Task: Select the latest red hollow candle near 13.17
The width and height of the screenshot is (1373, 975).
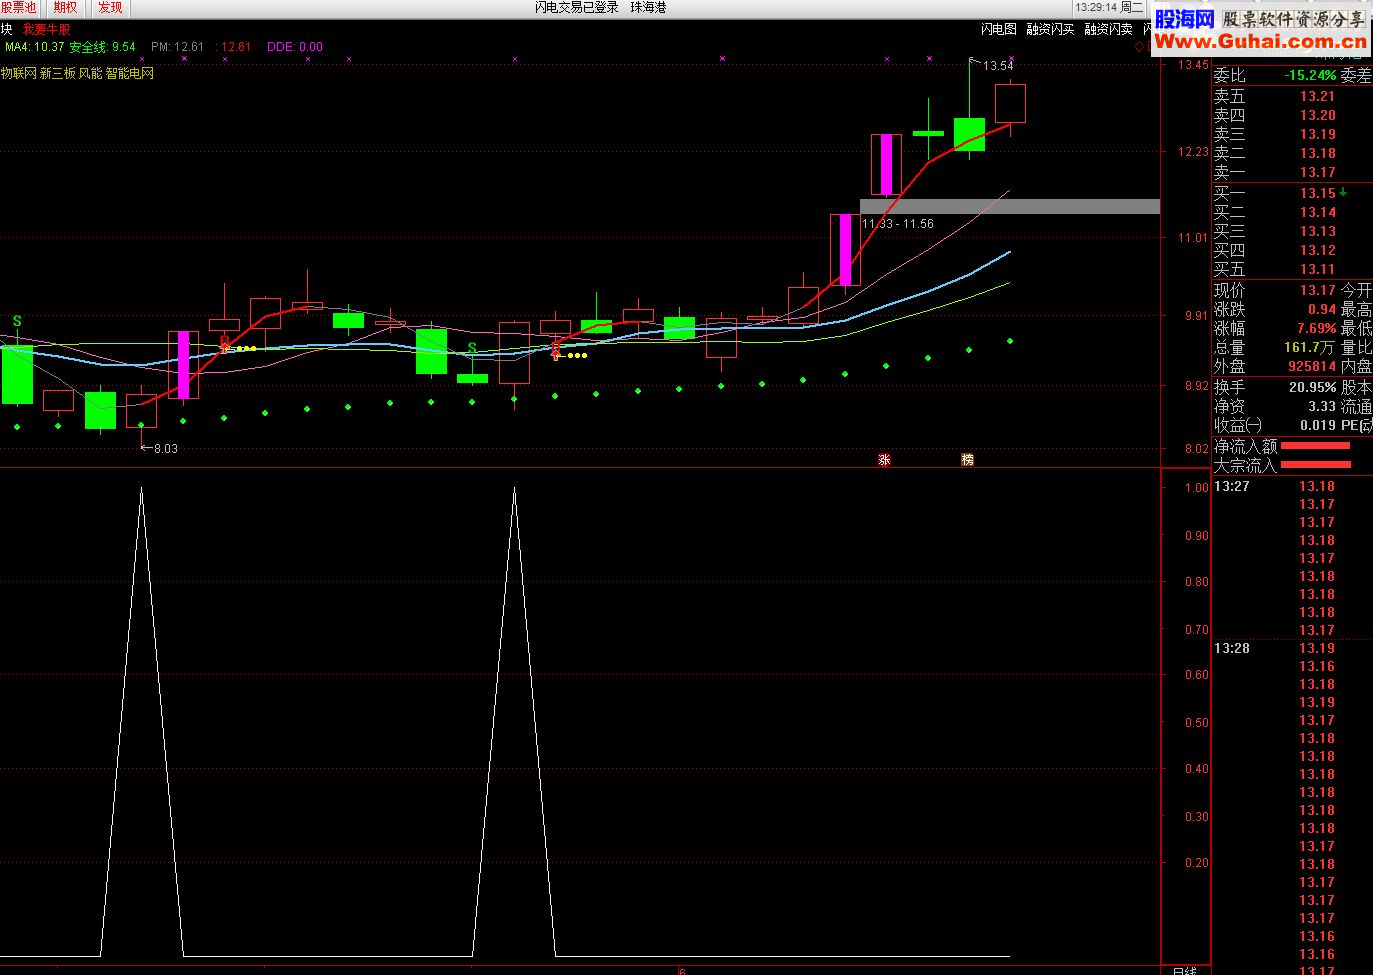Action: coord(1010,104)
